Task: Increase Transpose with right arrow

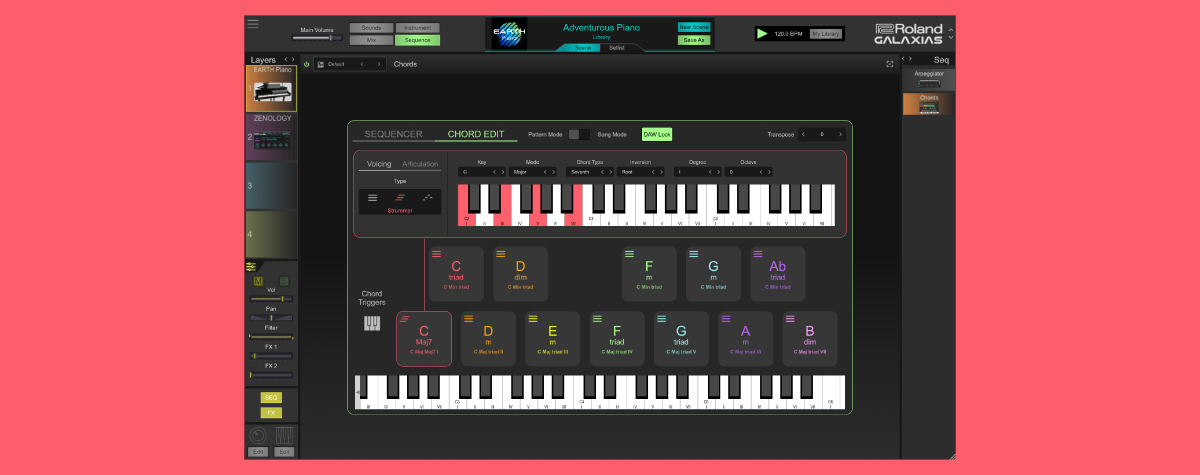Action: coord(840,134)
